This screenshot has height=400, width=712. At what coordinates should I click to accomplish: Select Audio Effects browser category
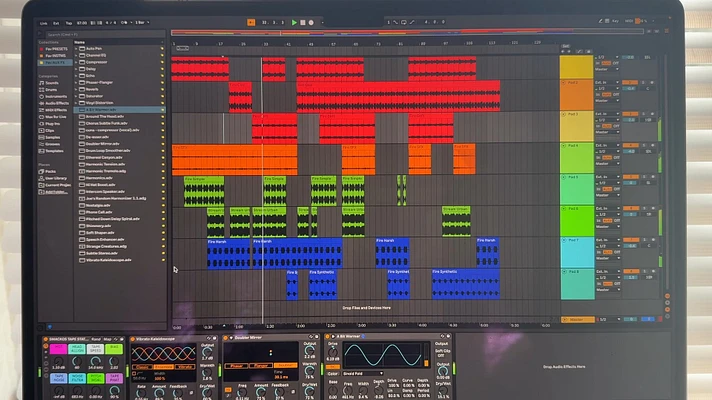coord(57,103)
